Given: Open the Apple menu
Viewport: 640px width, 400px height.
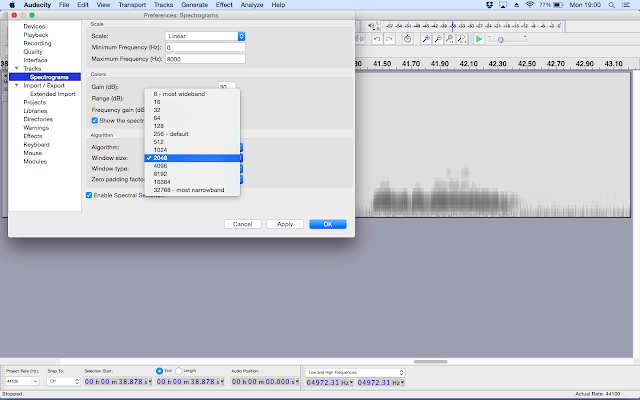Looking at the screenshot, I should coord(12,5).
